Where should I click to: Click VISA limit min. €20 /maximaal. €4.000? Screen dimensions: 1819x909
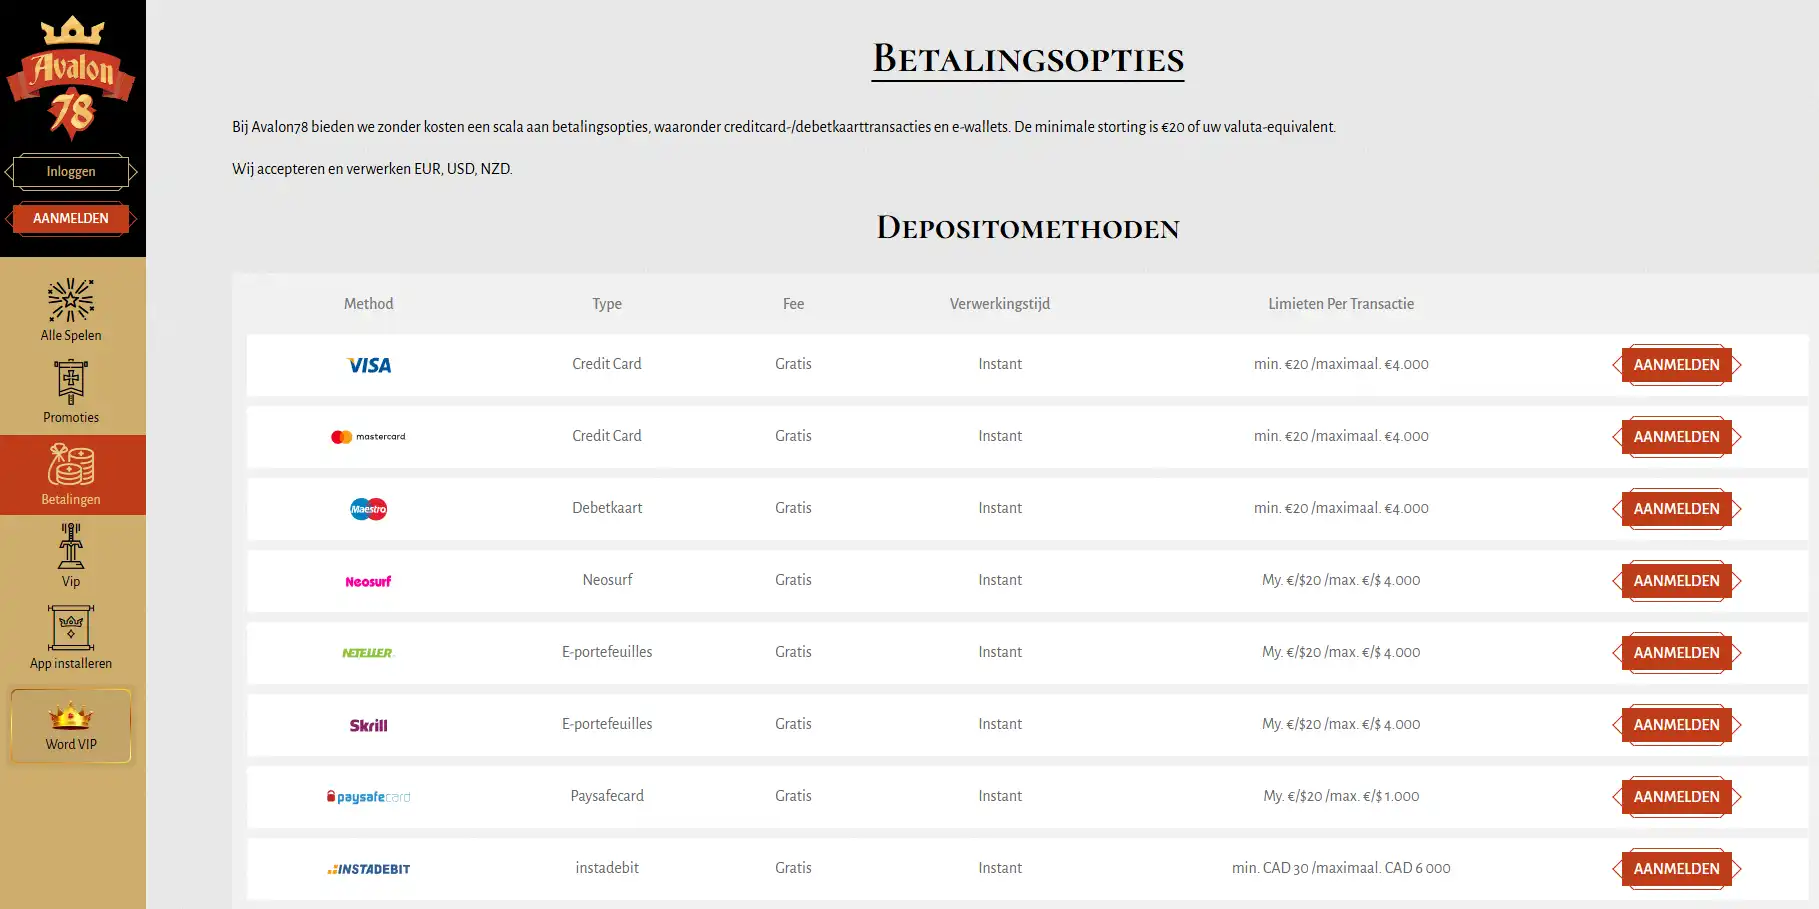pos(1341,364)
